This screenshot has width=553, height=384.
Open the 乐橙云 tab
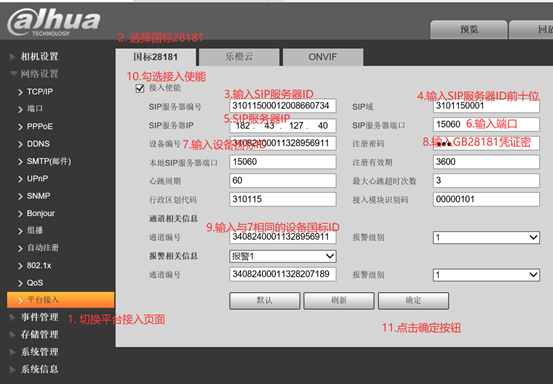pos(239,57)
